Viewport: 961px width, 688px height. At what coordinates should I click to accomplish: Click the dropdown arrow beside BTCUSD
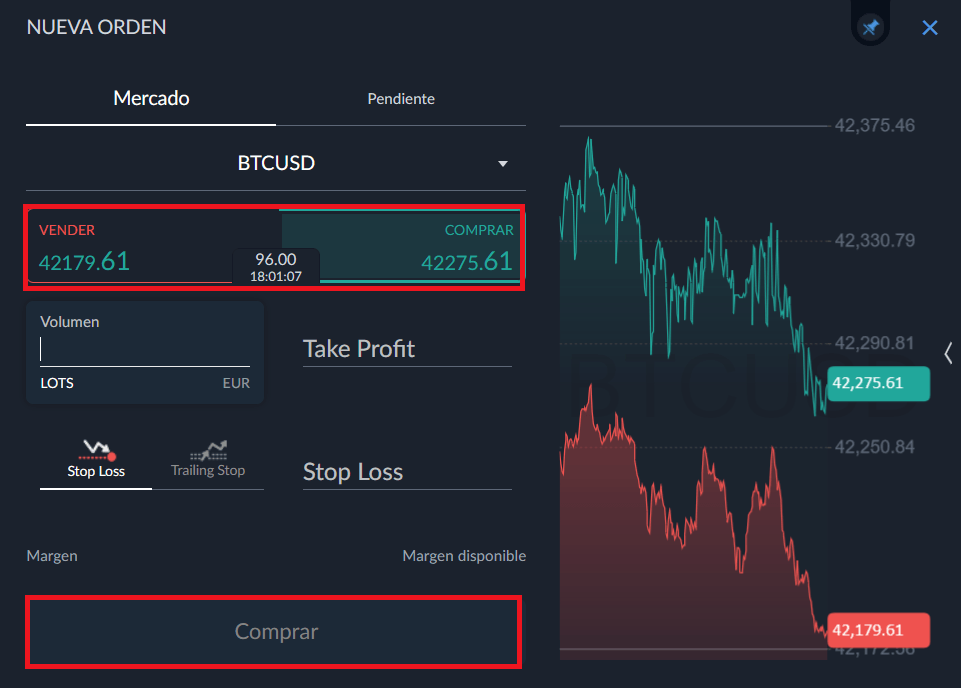pyautogui.click(x=503, y=164)
